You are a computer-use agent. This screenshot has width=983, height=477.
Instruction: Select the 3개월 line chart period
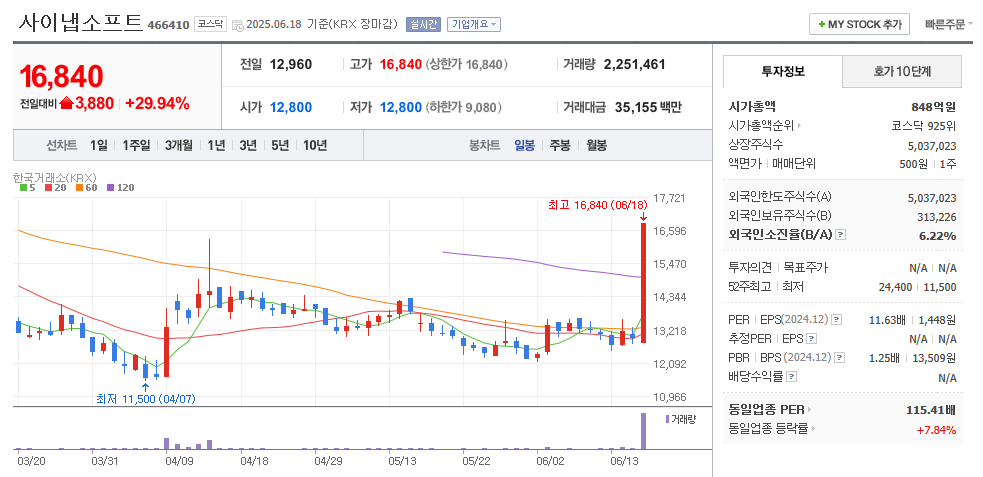pyautogui.click(x=179, y=145)
